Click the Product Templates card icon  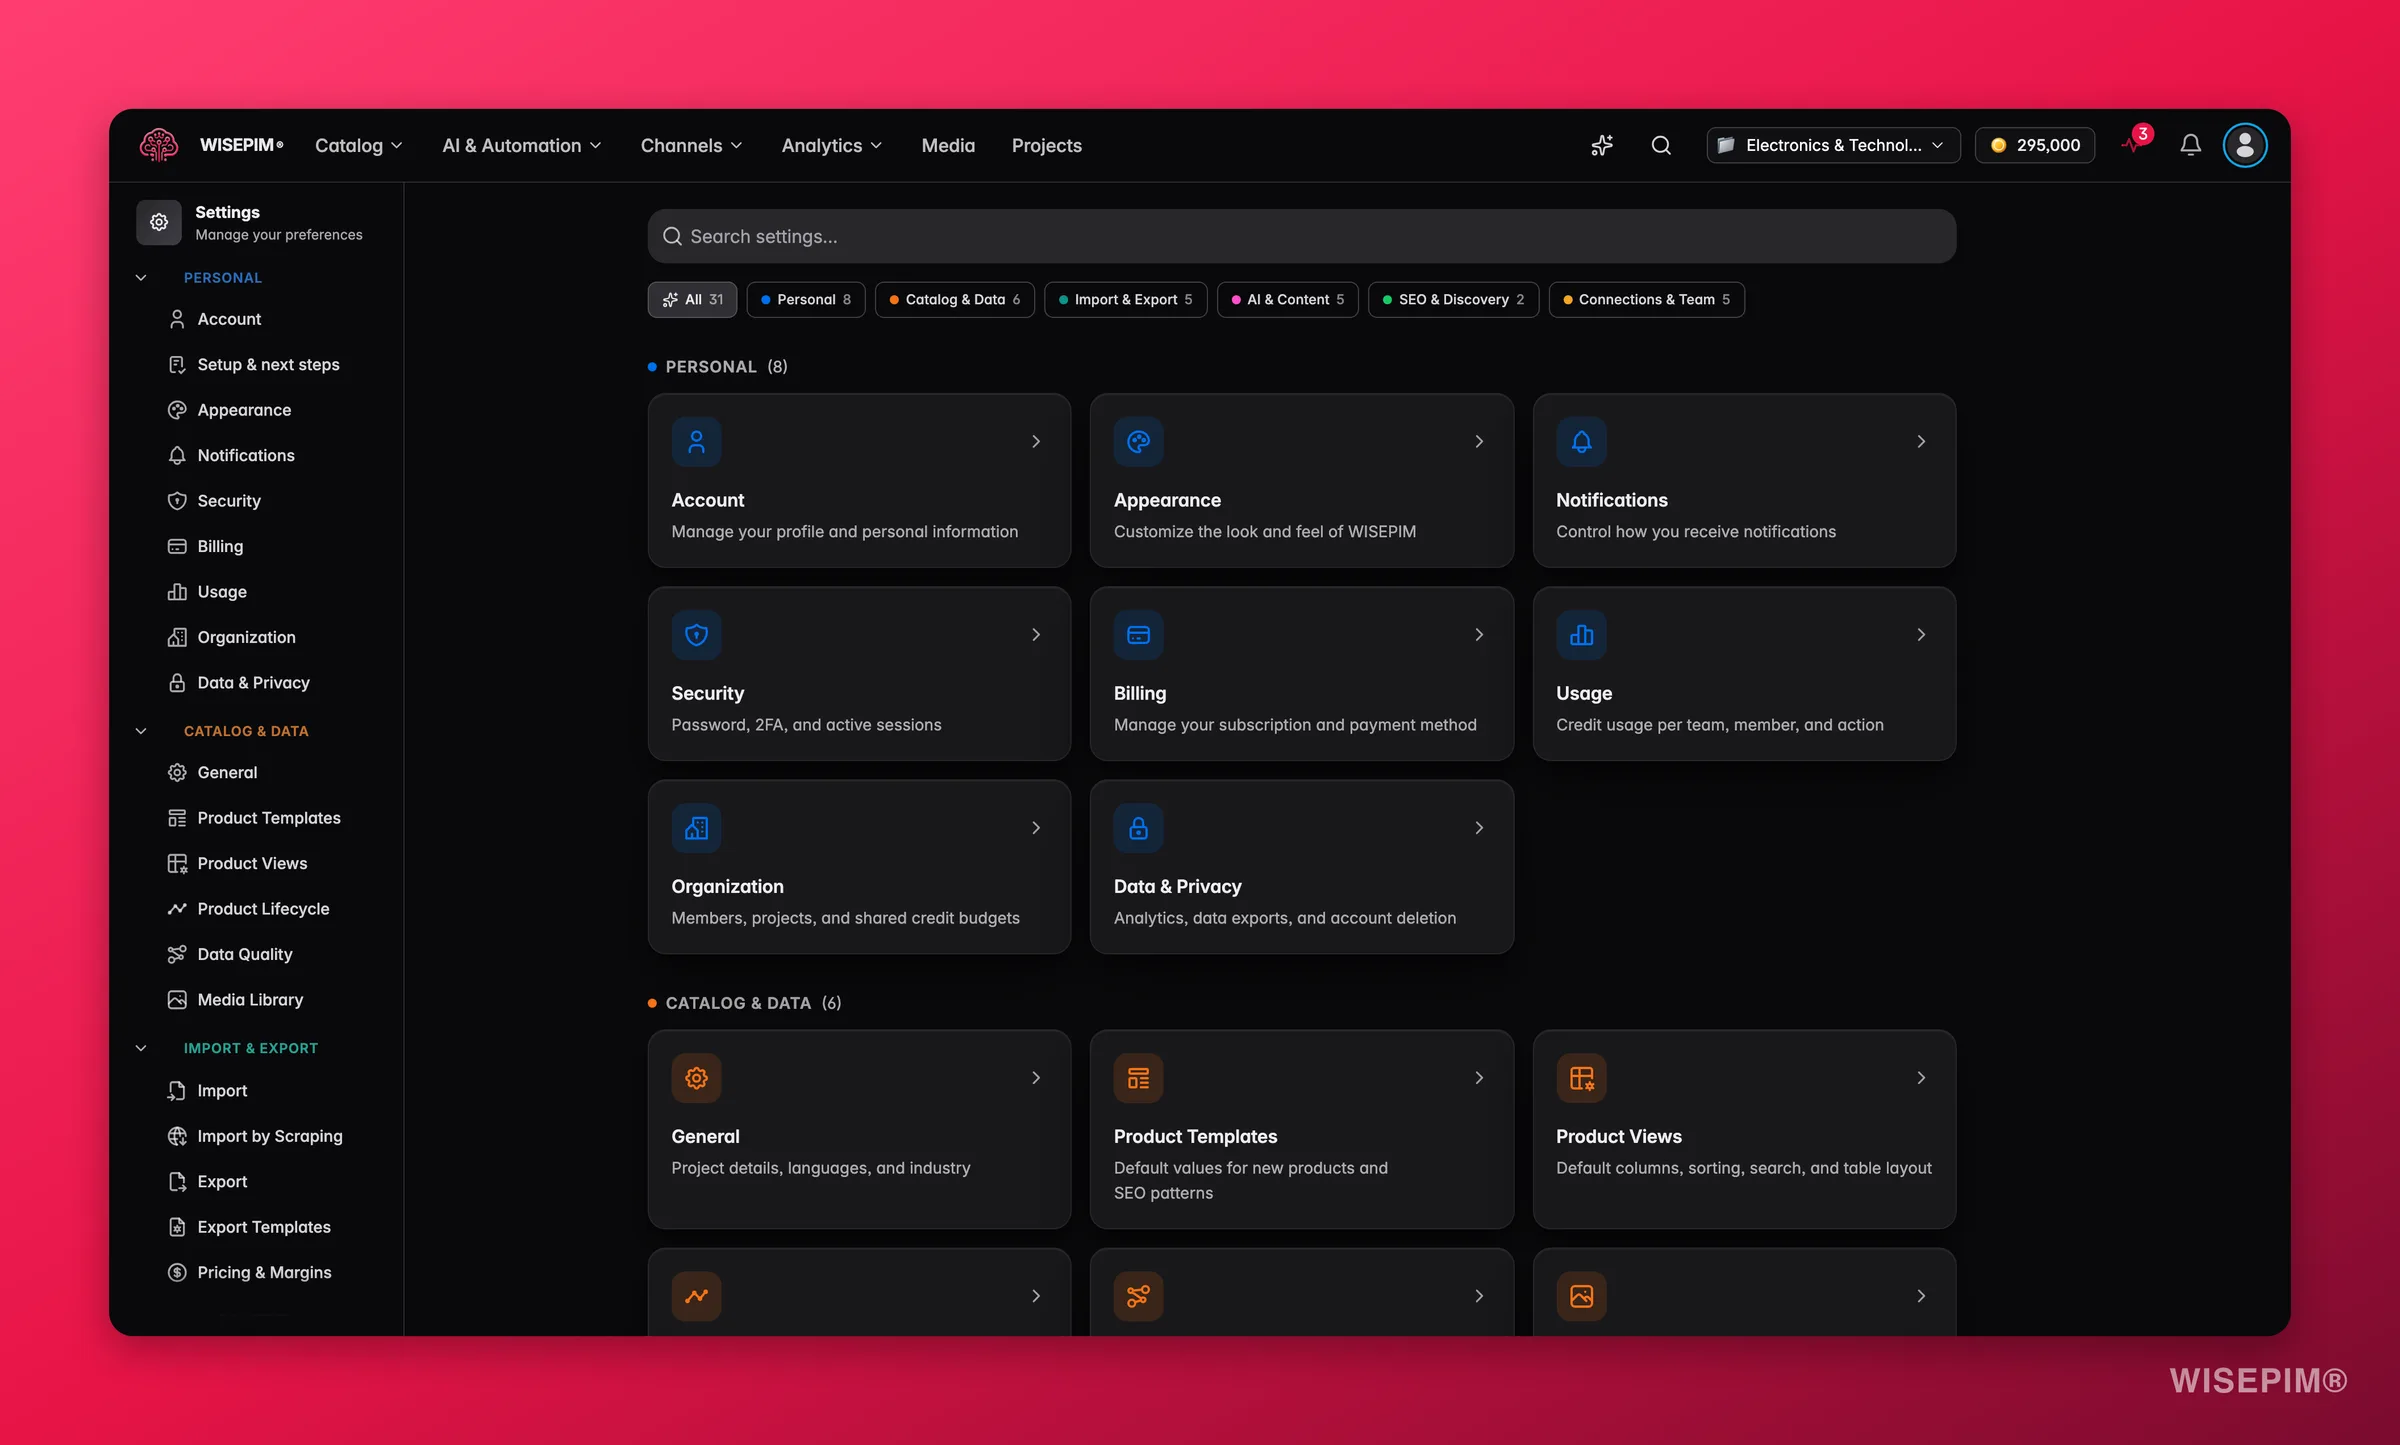[x=1139, y=1077]
